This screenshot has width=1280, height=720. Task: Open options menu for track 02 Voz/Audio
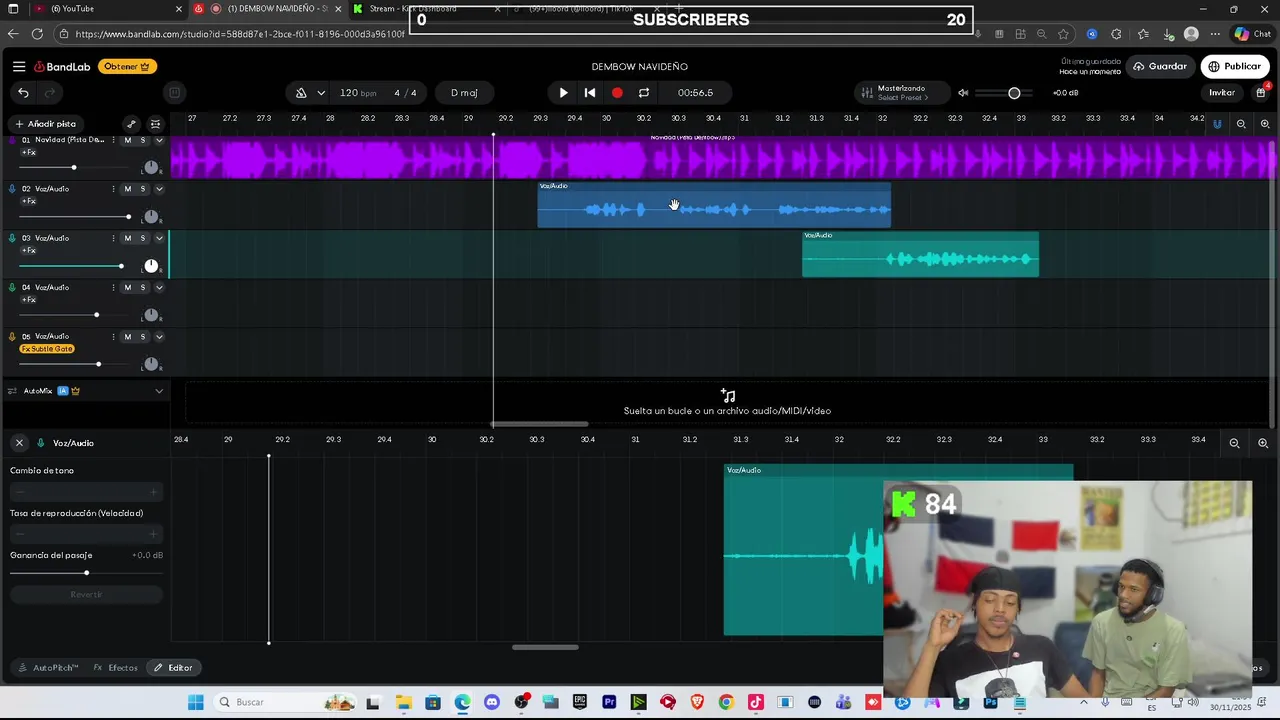[113, 189]
